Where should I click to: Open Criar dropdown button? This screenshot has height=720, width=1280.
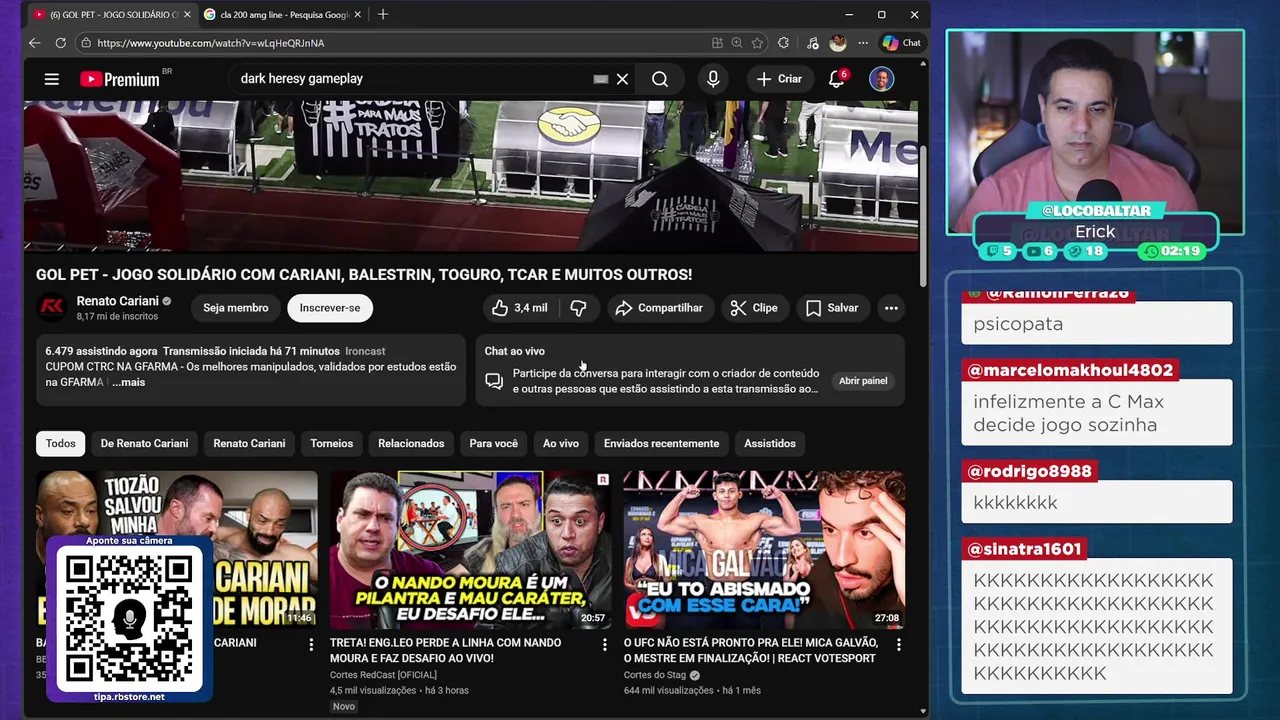[779, 79]
